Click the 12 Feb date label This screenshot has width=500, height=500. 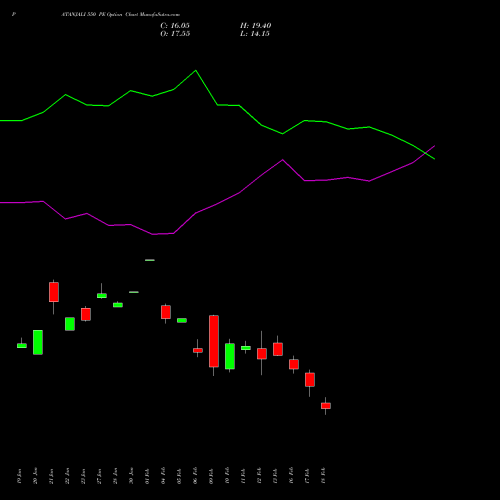(x=259, y=476)
